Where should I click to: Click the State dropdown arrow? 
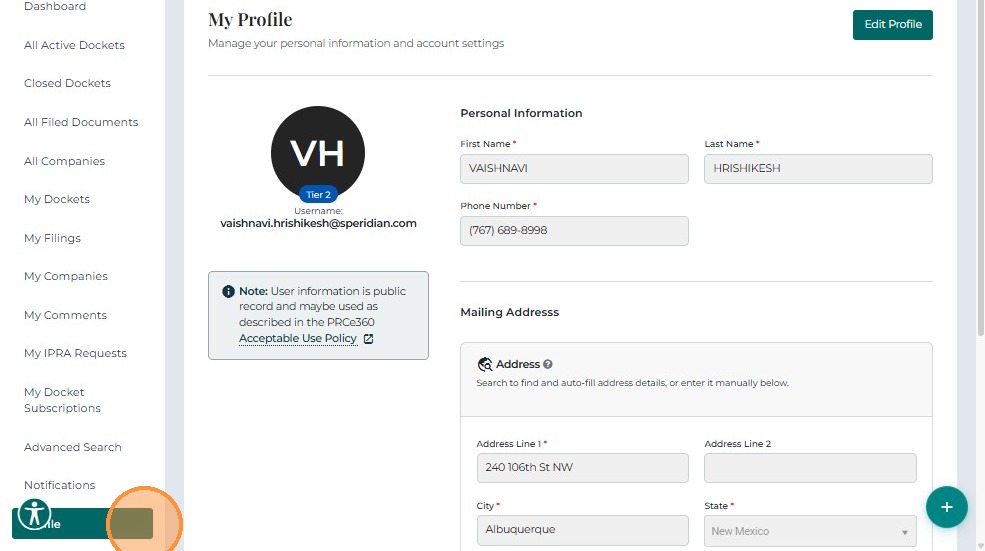tap(904, 532)
